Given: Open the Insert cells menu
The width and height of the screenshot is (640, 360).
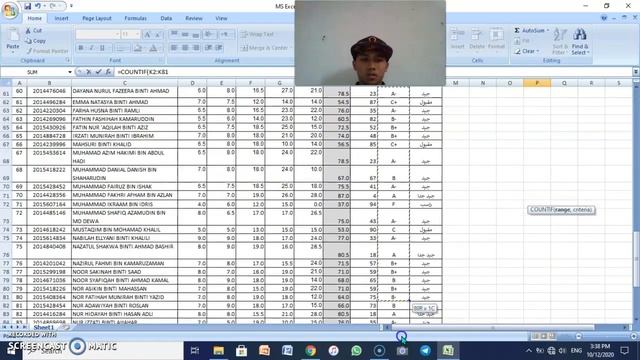Looking at the screenshot, I should [x=458, y=40].
